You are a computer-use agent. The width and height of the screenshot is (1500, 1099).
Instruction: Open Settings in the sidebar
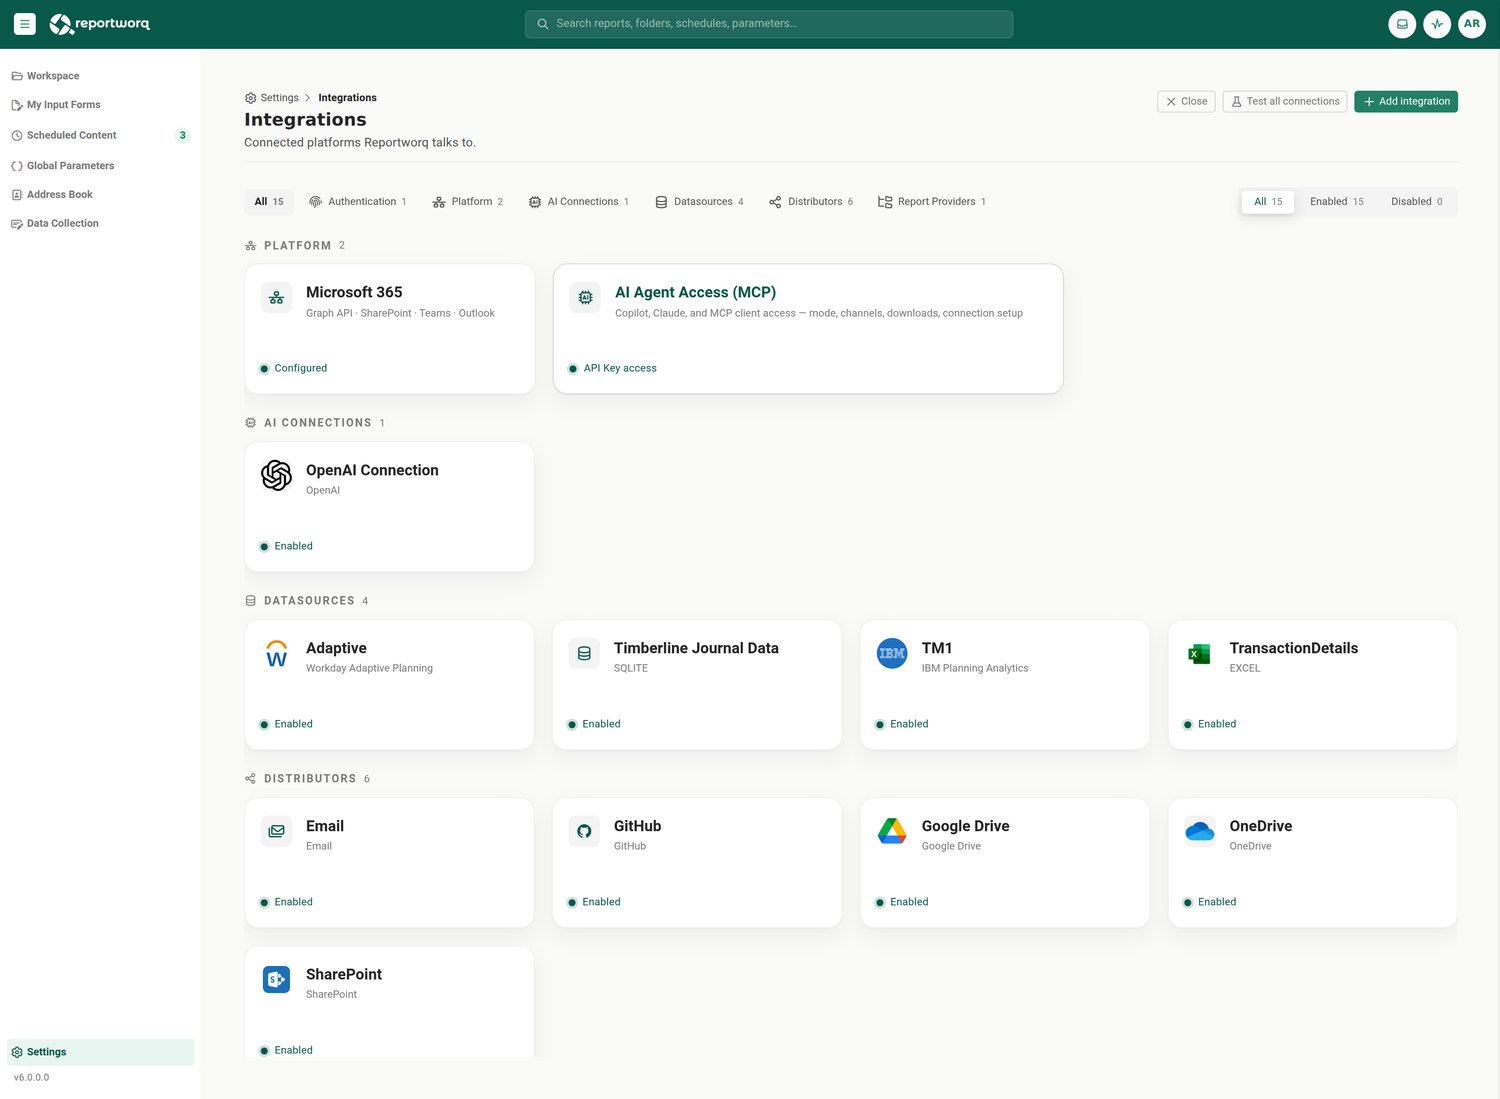tap(100, 1052)
